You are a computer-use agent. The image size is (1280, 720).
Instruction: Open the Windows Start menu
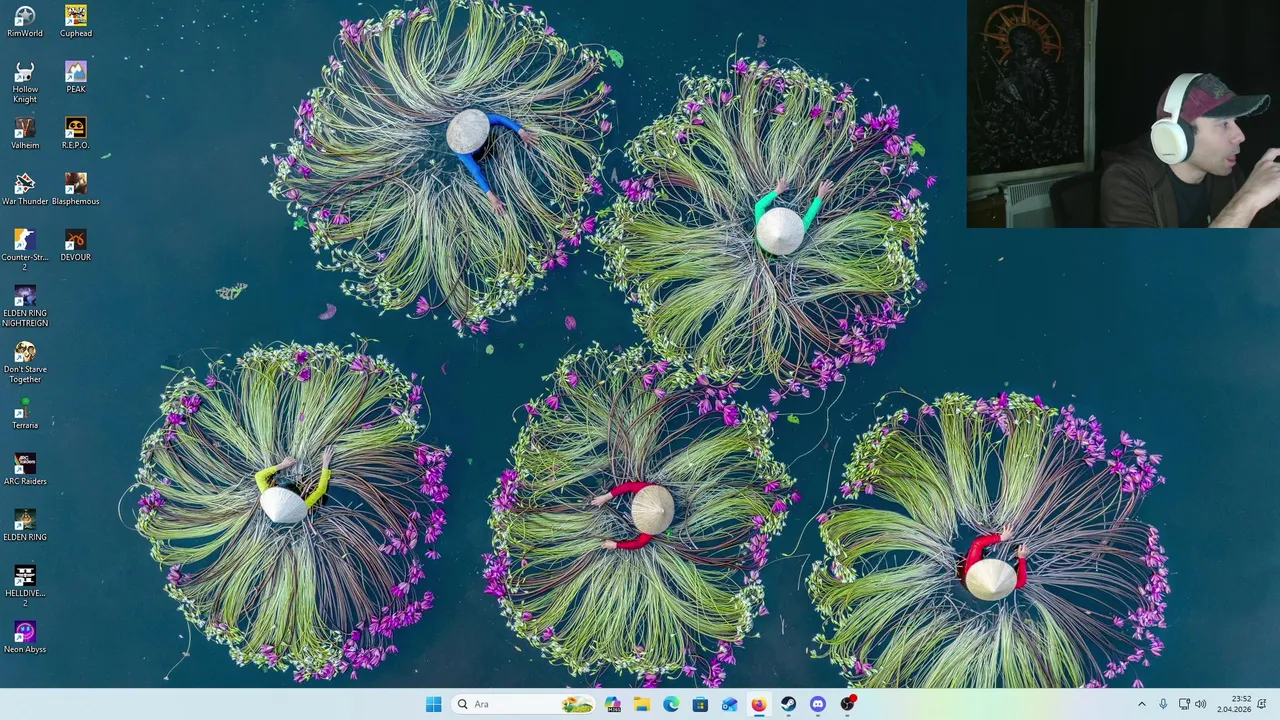click(433, 704)
